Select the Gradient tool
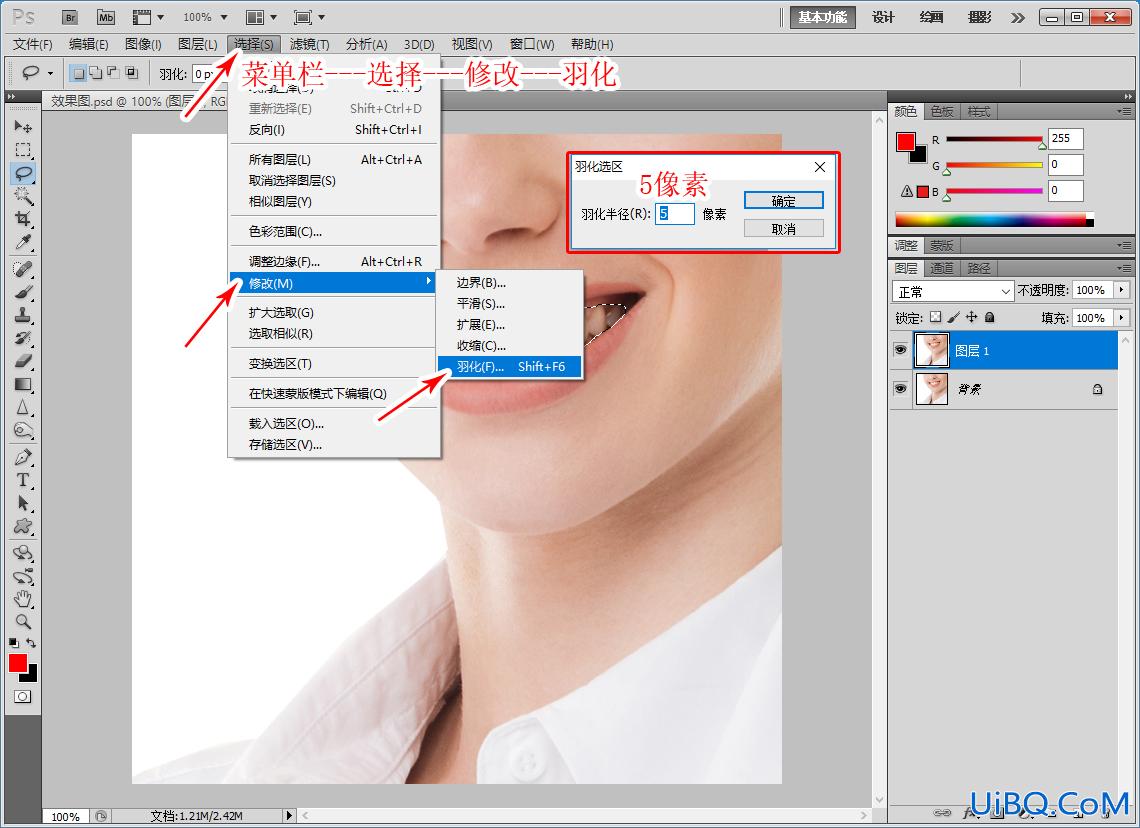 coord(23,384)
